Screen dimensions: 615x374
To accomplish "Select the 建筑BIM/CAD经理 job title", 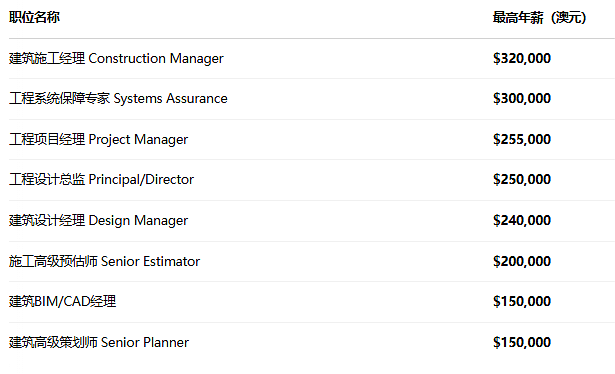I will click(62, 301).
